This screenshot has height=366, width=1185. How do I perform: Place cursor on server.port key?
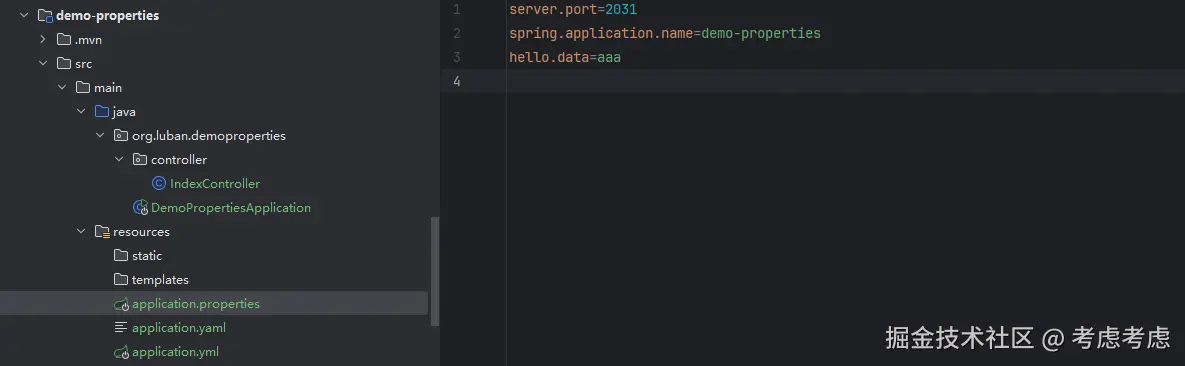[x=553, y=10]
